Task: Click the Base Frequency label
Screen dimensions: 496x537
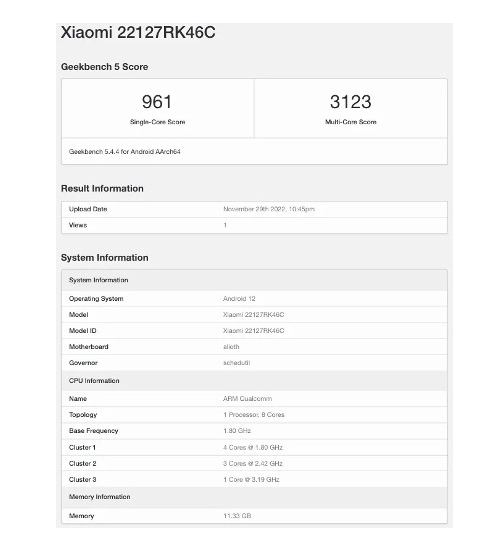Action: pyautogui.click(x=94, y=431)
